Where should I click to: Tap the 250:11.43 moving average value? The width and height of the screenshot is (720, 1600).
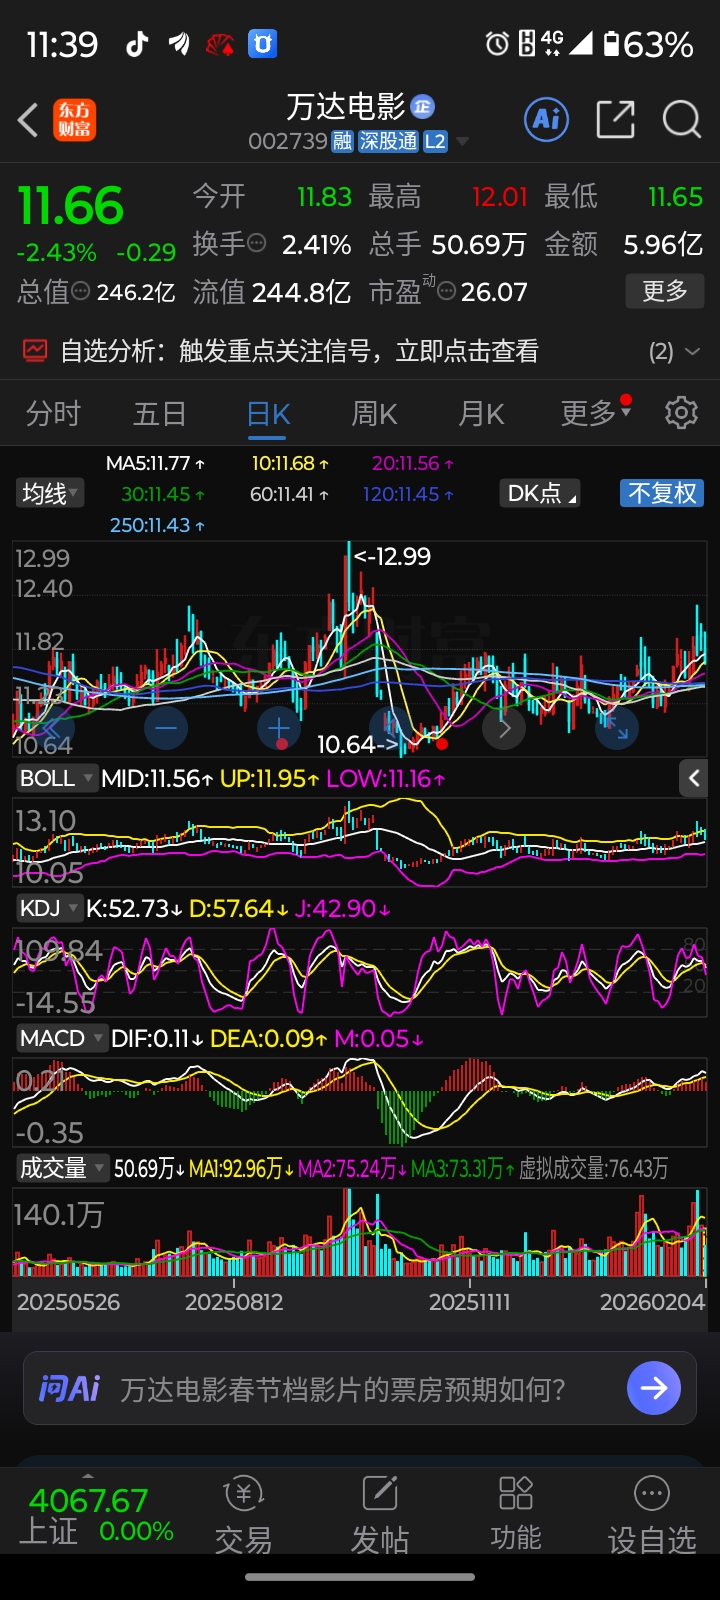(157, 525)
